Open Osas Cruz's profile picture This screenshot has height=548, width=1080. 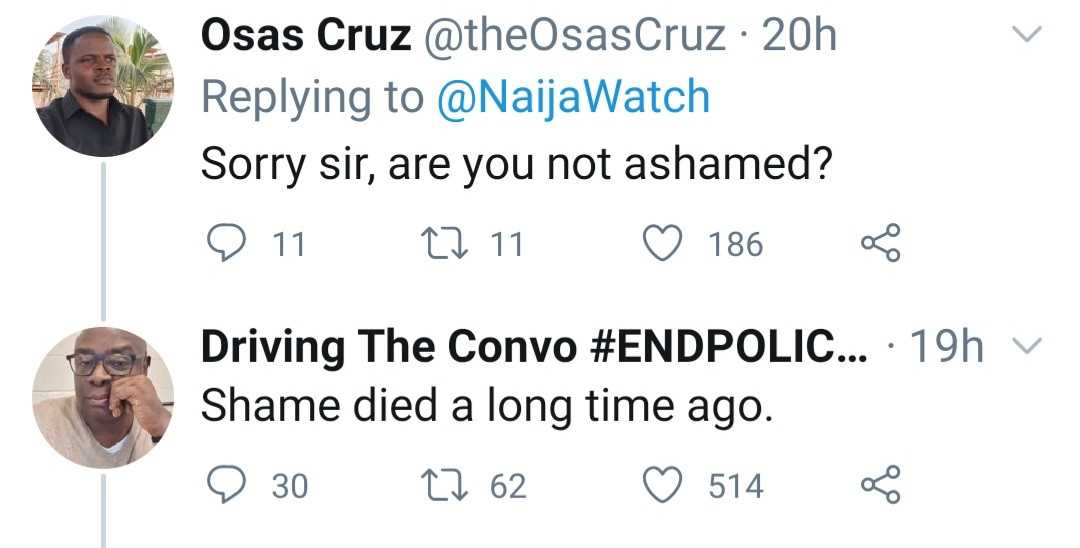(x=104, y=86)
